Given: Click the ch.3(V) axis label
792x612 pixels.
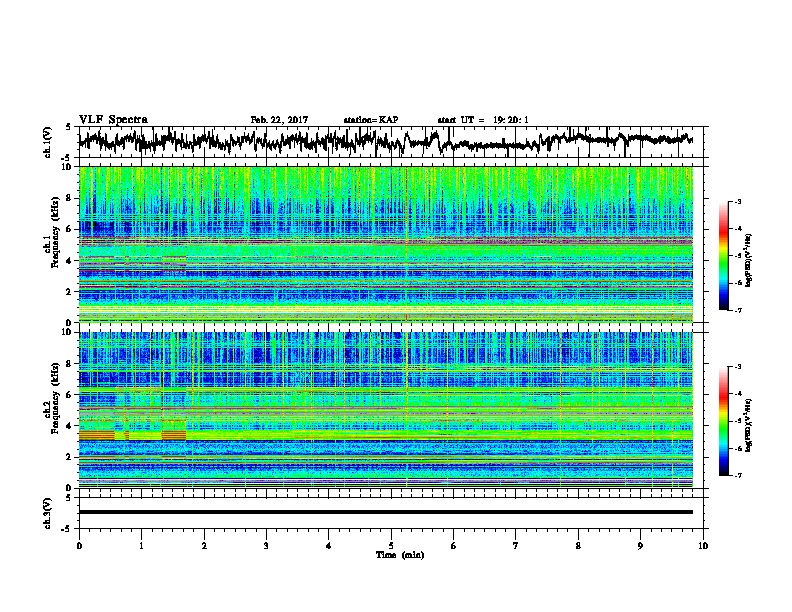Looking at the screenshot, I should [x=48, y=513].
